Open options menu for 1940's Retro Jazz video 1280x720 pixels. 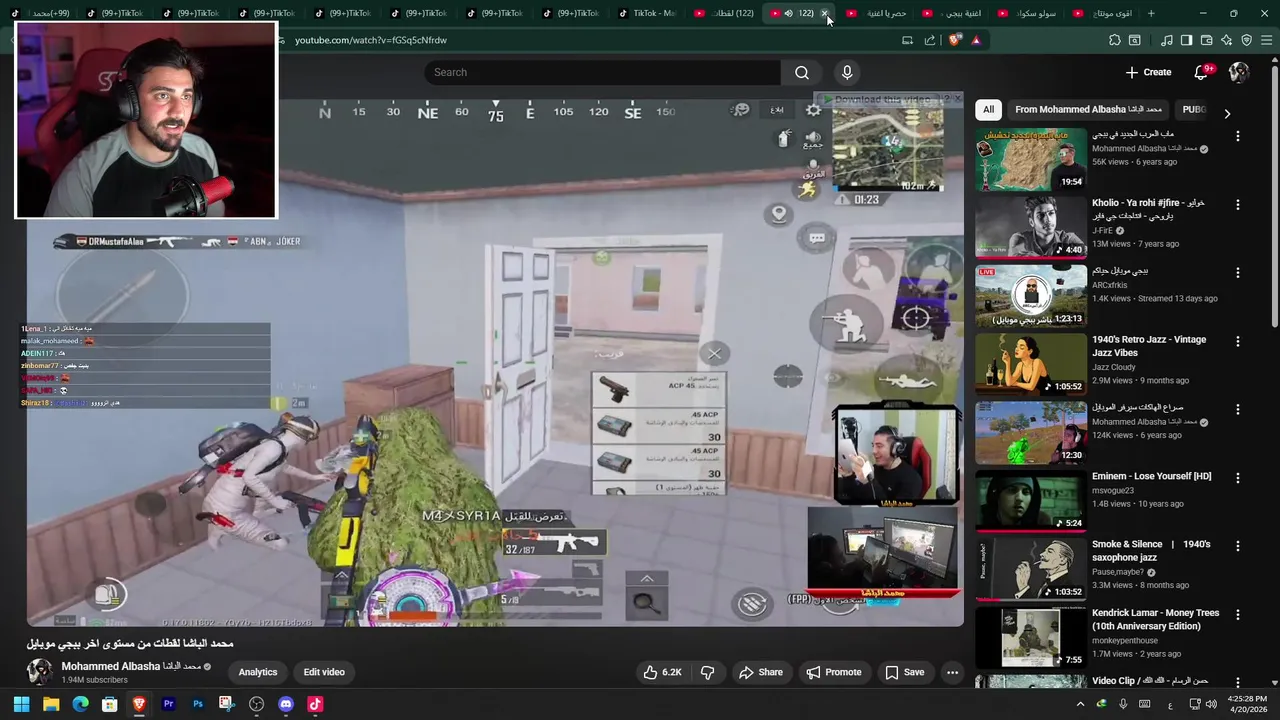[x=1238, y=341]
